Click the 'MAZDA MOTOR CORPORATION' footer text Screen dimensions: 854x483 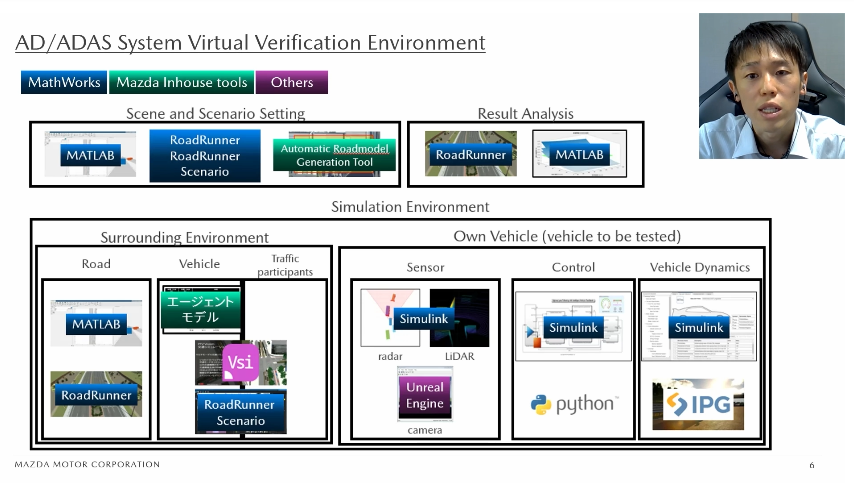87,464
